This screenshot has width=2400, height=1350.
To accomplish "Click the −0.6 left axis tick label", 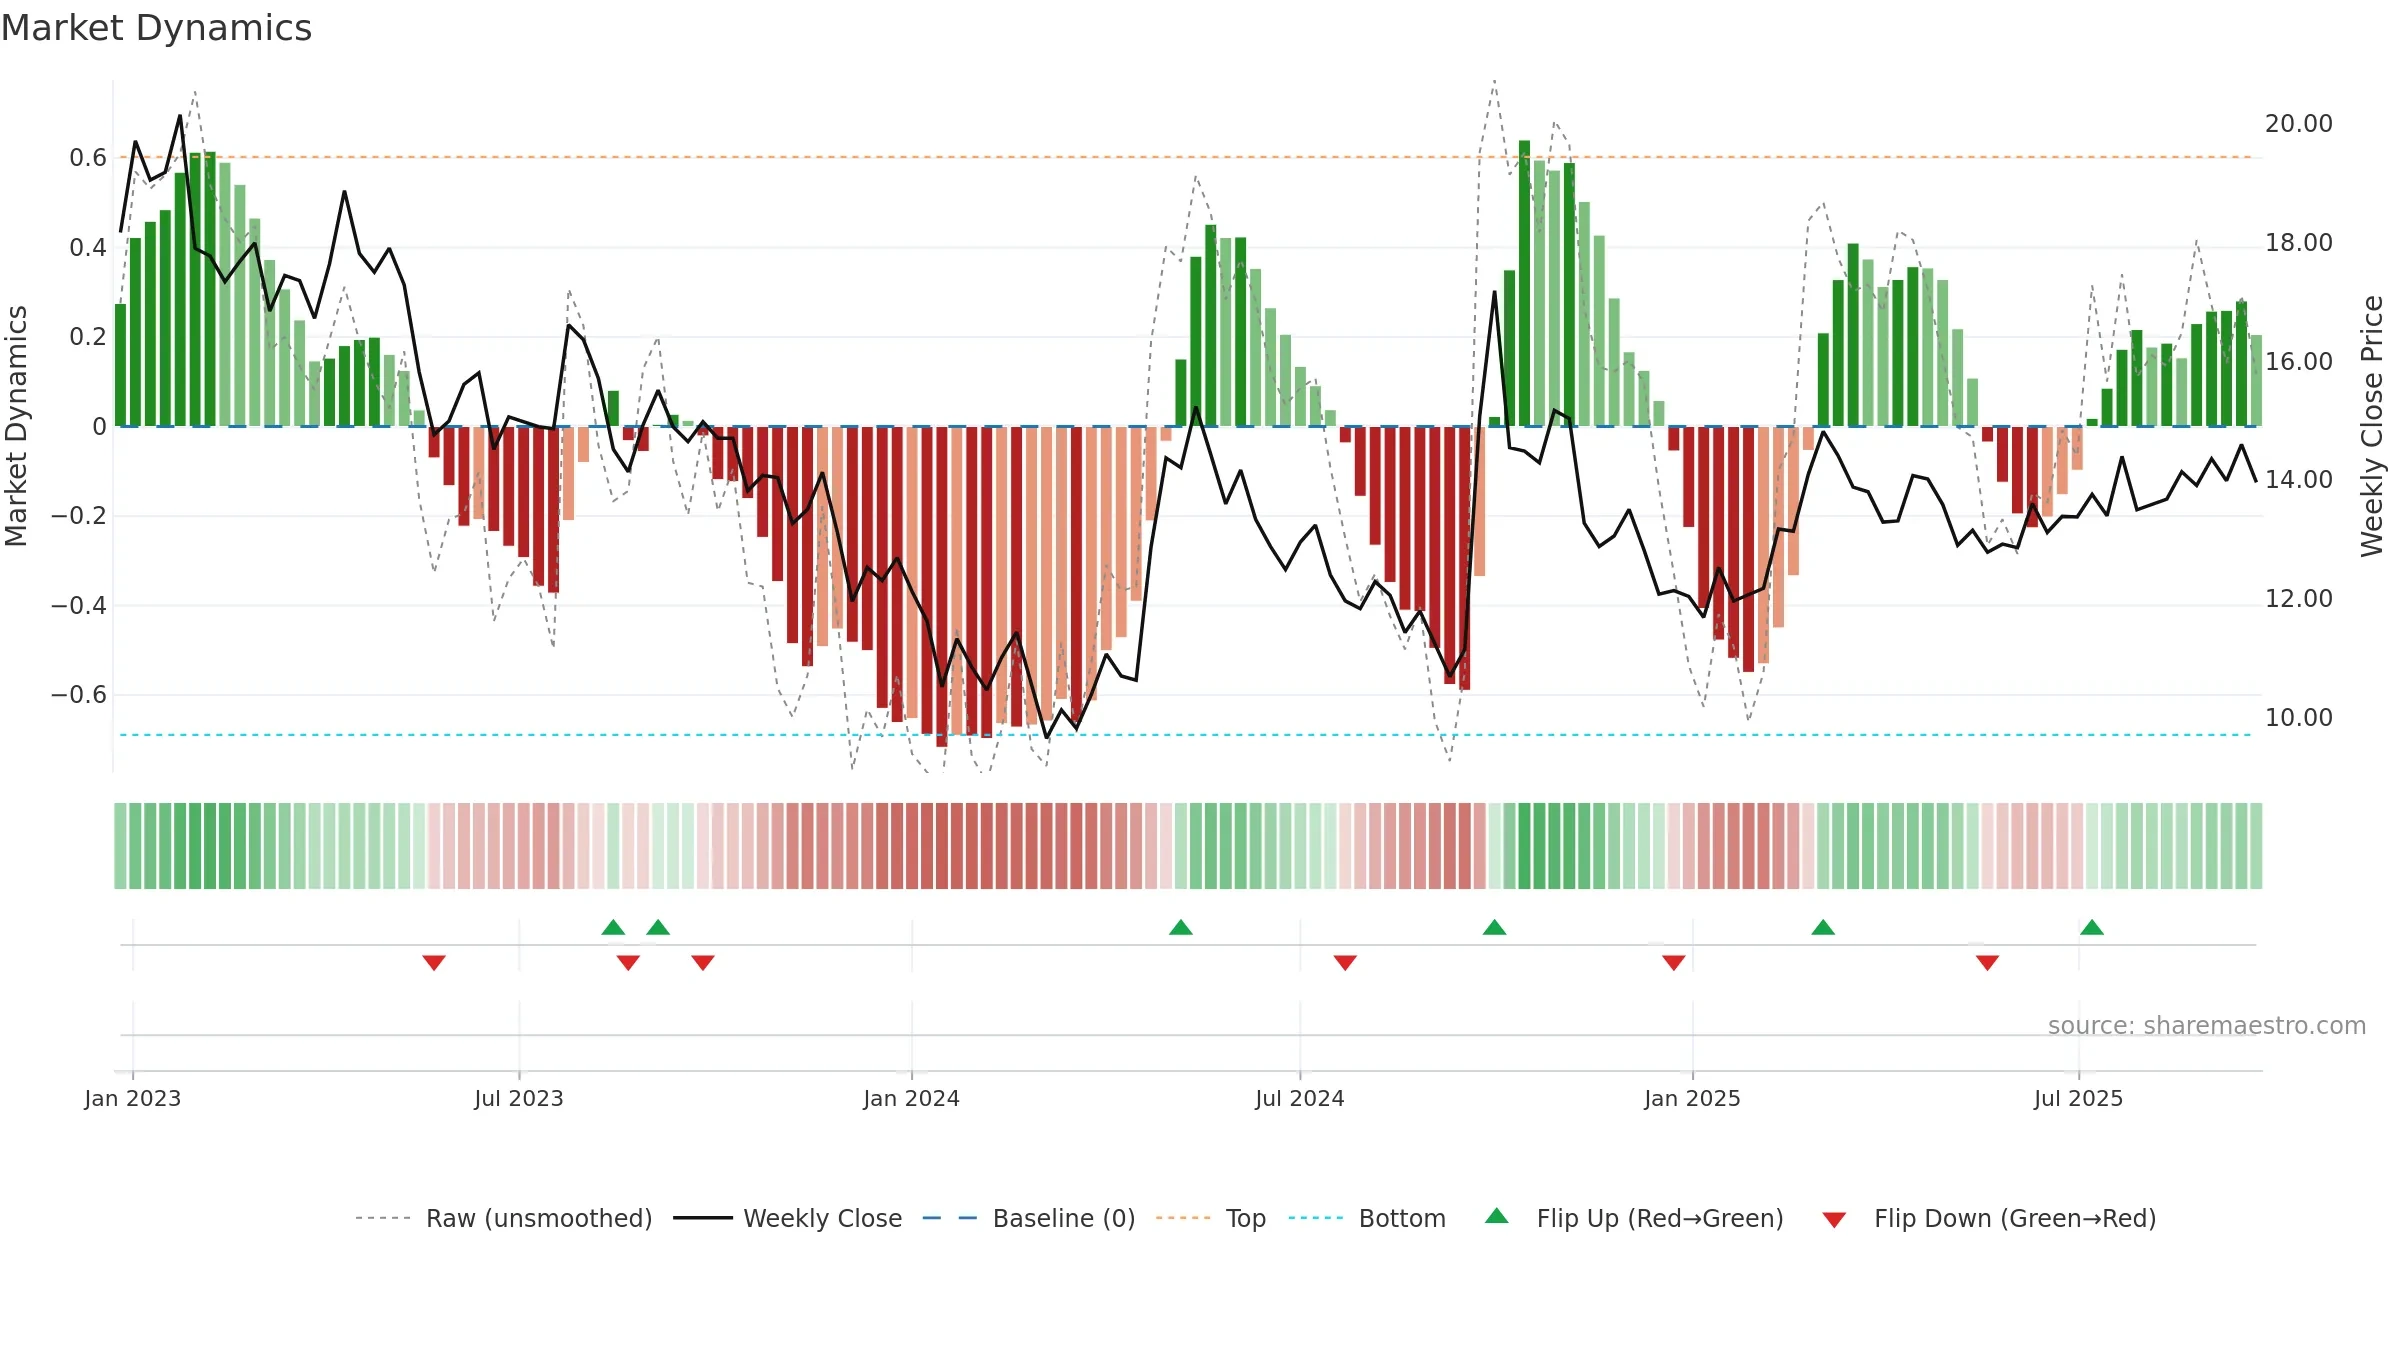I will point(79,694).
